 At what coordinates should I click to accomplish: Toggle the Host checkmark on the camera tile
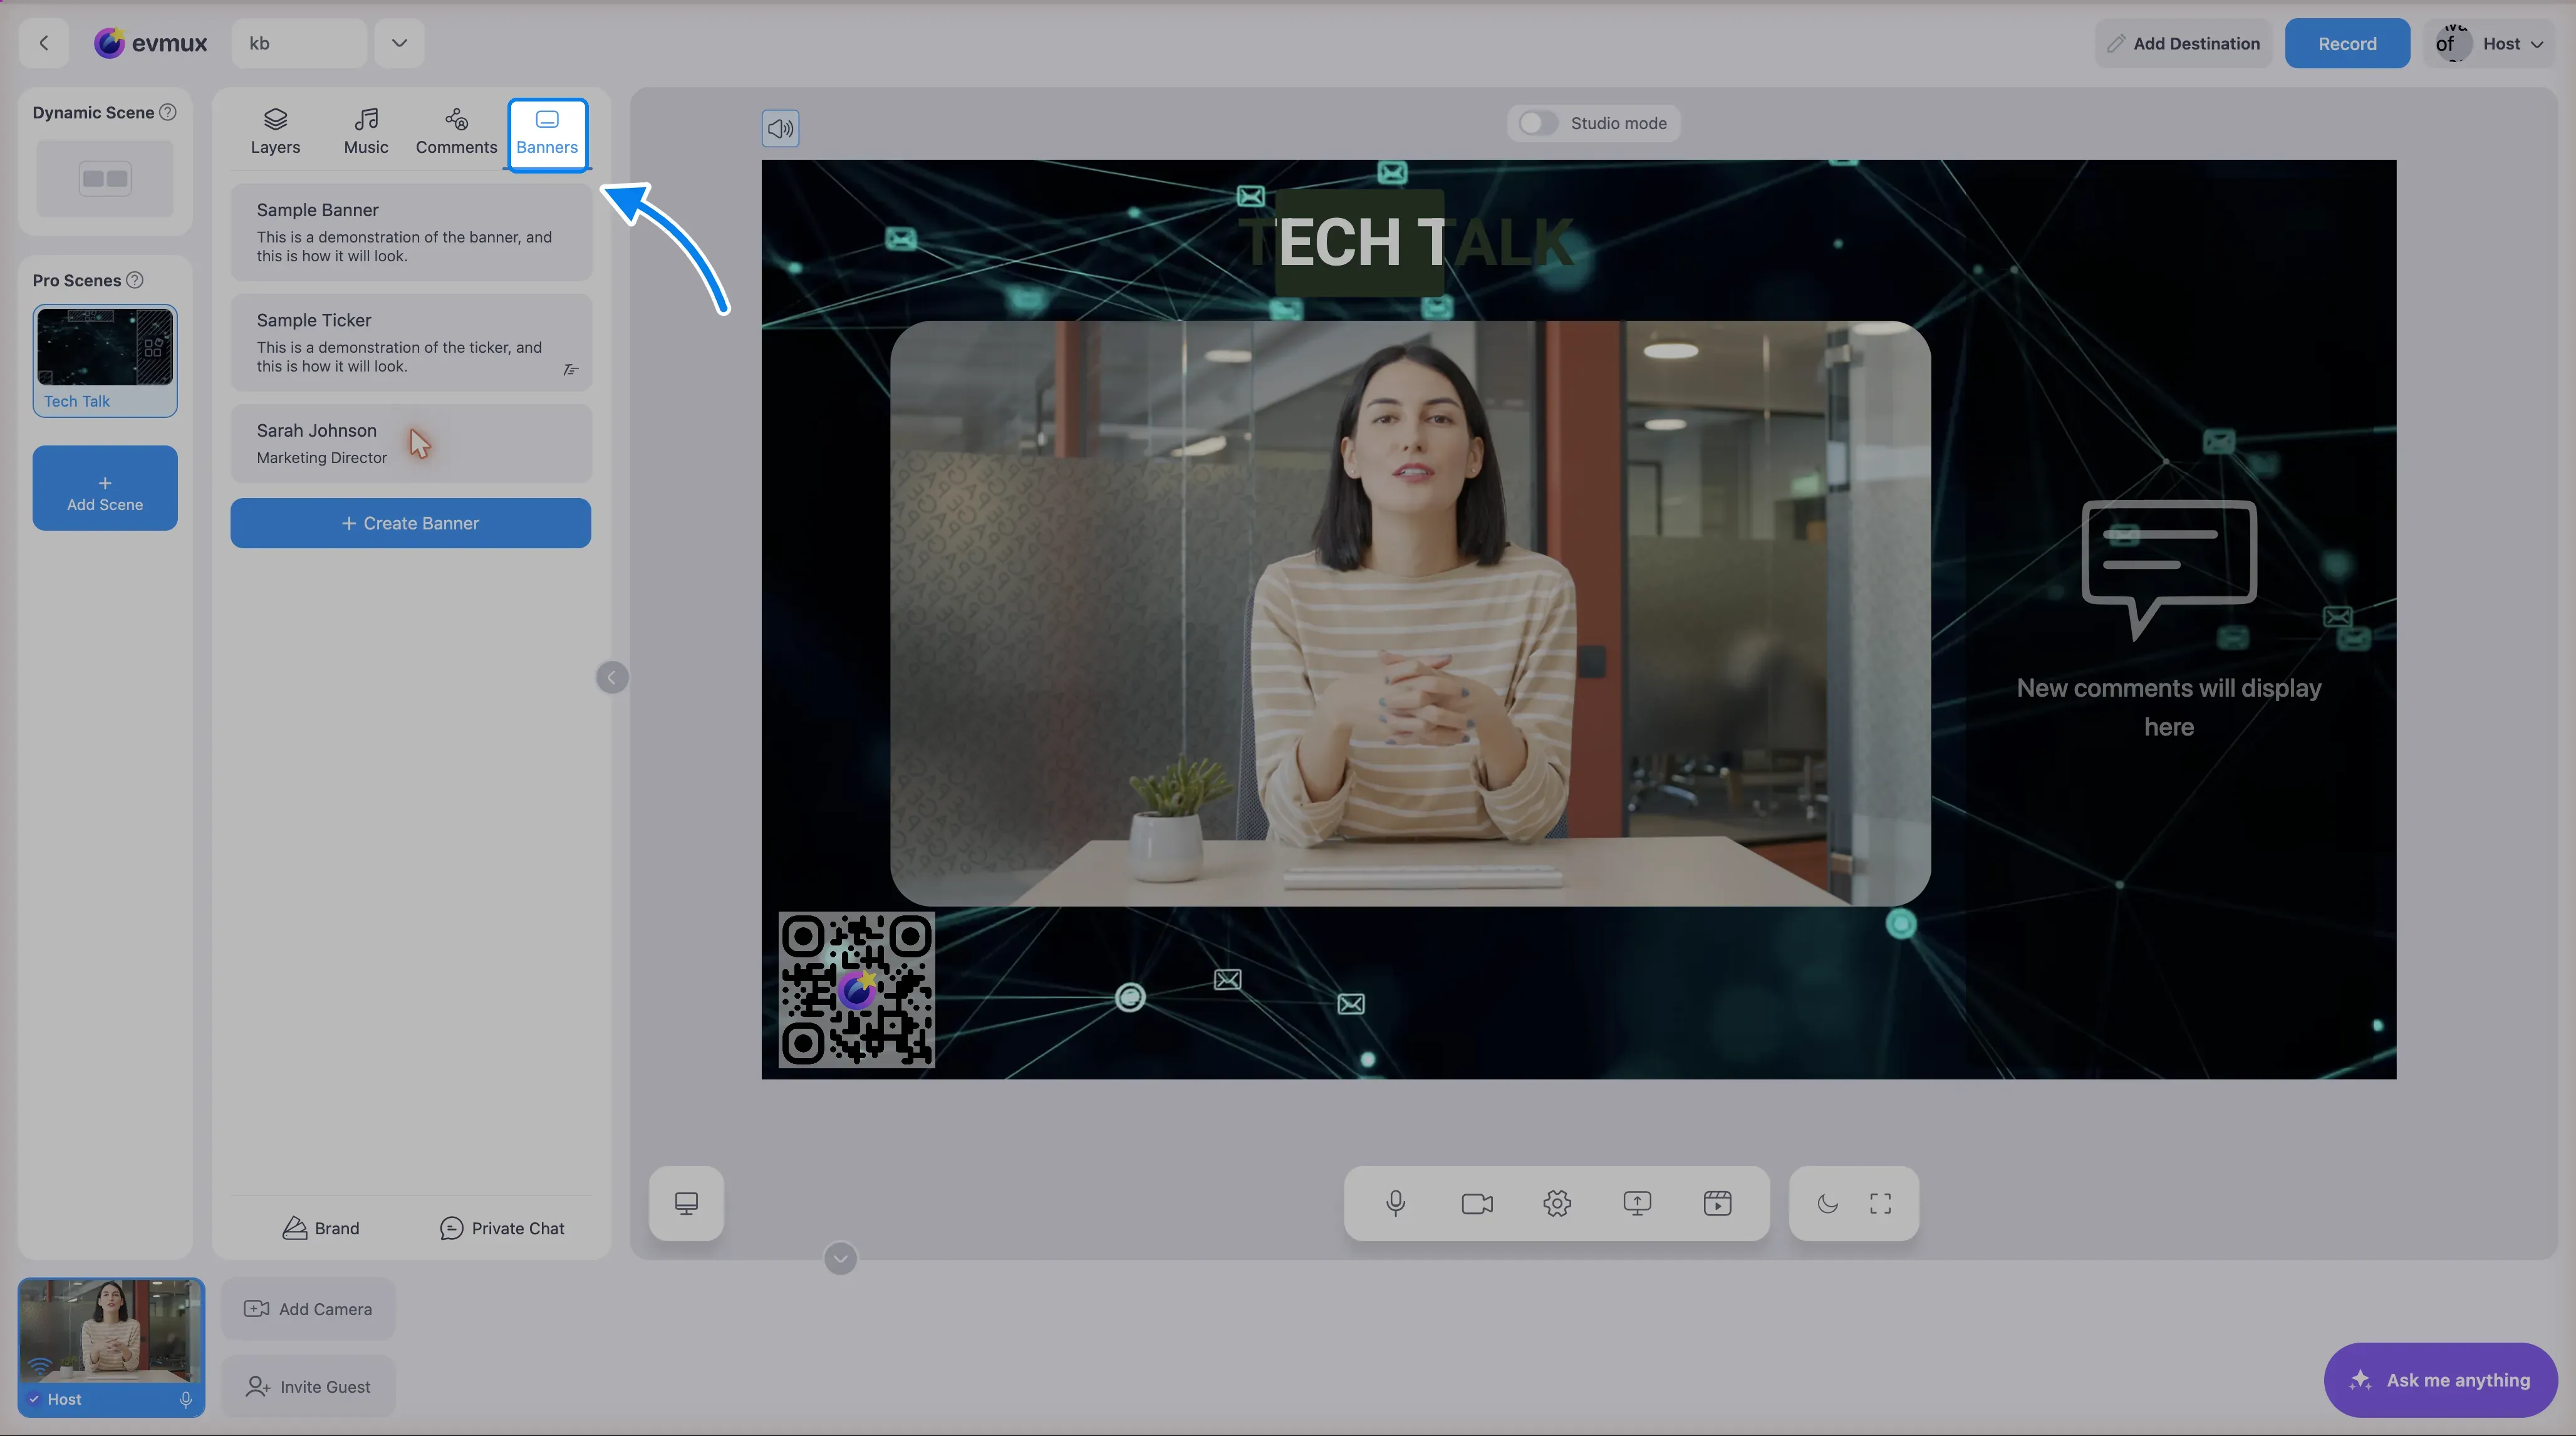point(34,1399)
